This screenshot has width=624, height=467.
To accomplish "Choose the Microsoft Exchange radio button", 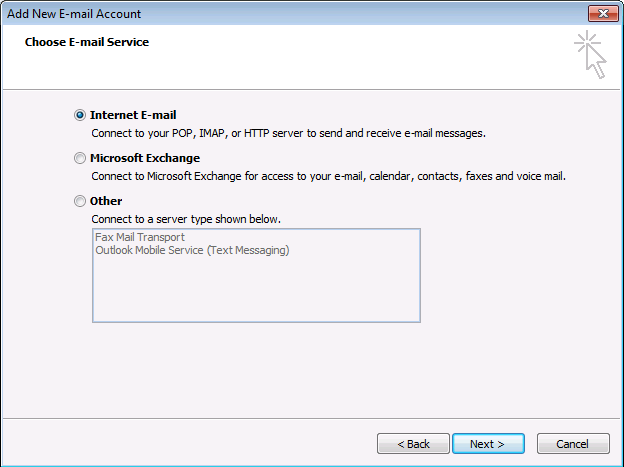I will tap(80, 158).
